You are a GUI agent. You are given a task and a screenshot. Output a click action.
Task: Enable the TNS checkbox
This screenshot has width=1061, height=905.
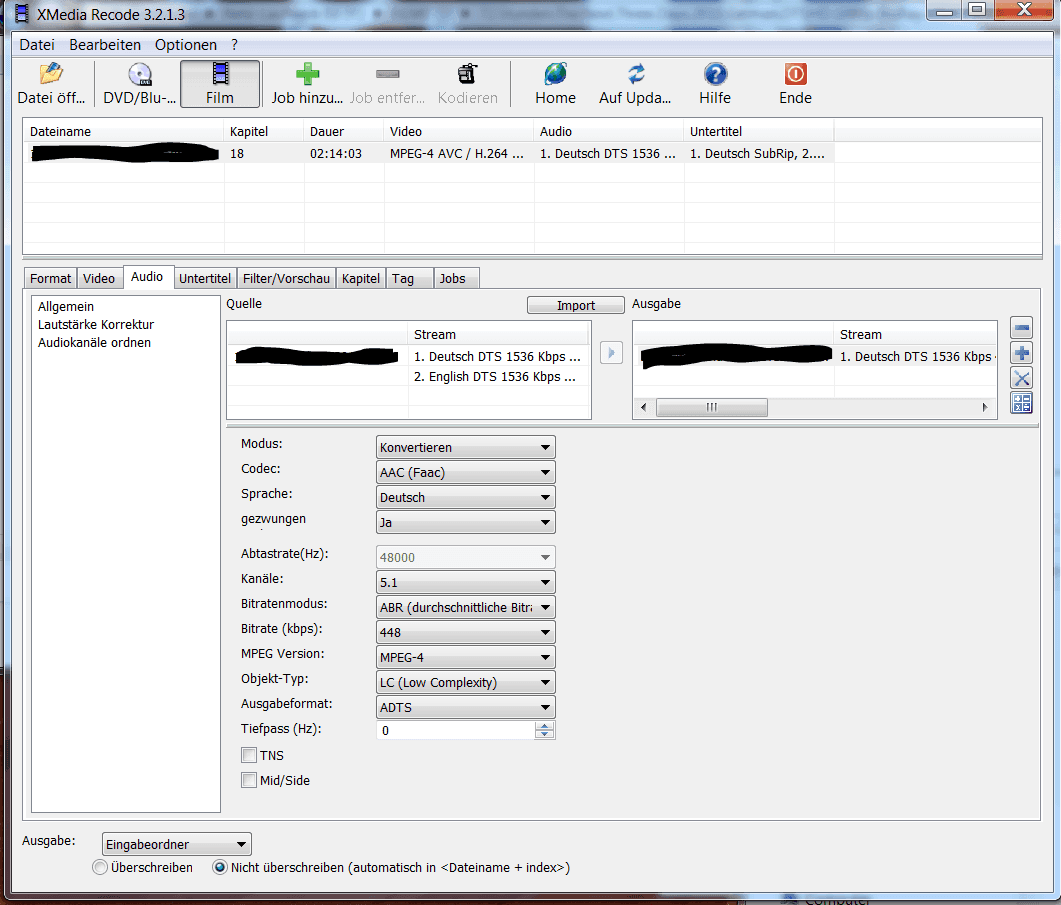(x=249, y=755)
